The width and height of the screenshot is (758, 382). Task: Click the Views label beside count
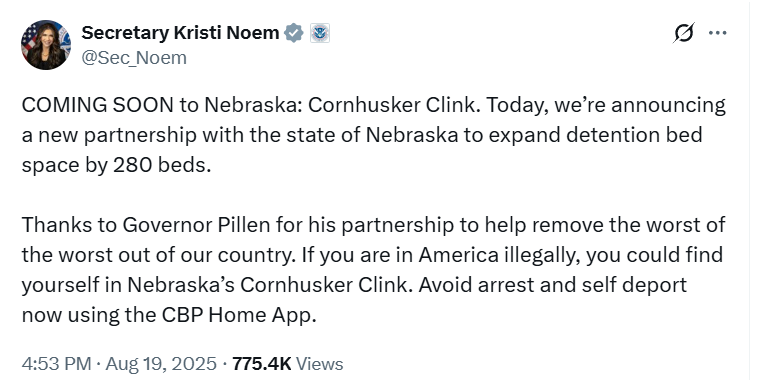coord(319,364)
